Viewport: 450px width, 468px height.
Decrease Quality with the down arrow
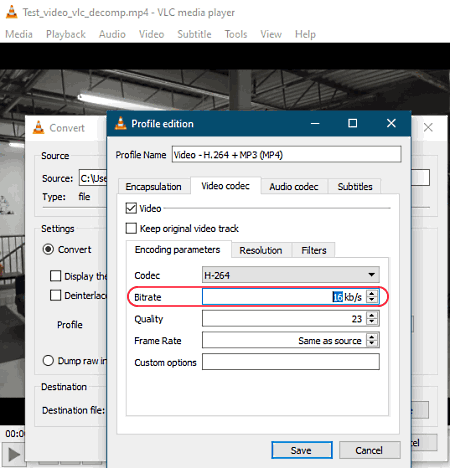point(372,321)
